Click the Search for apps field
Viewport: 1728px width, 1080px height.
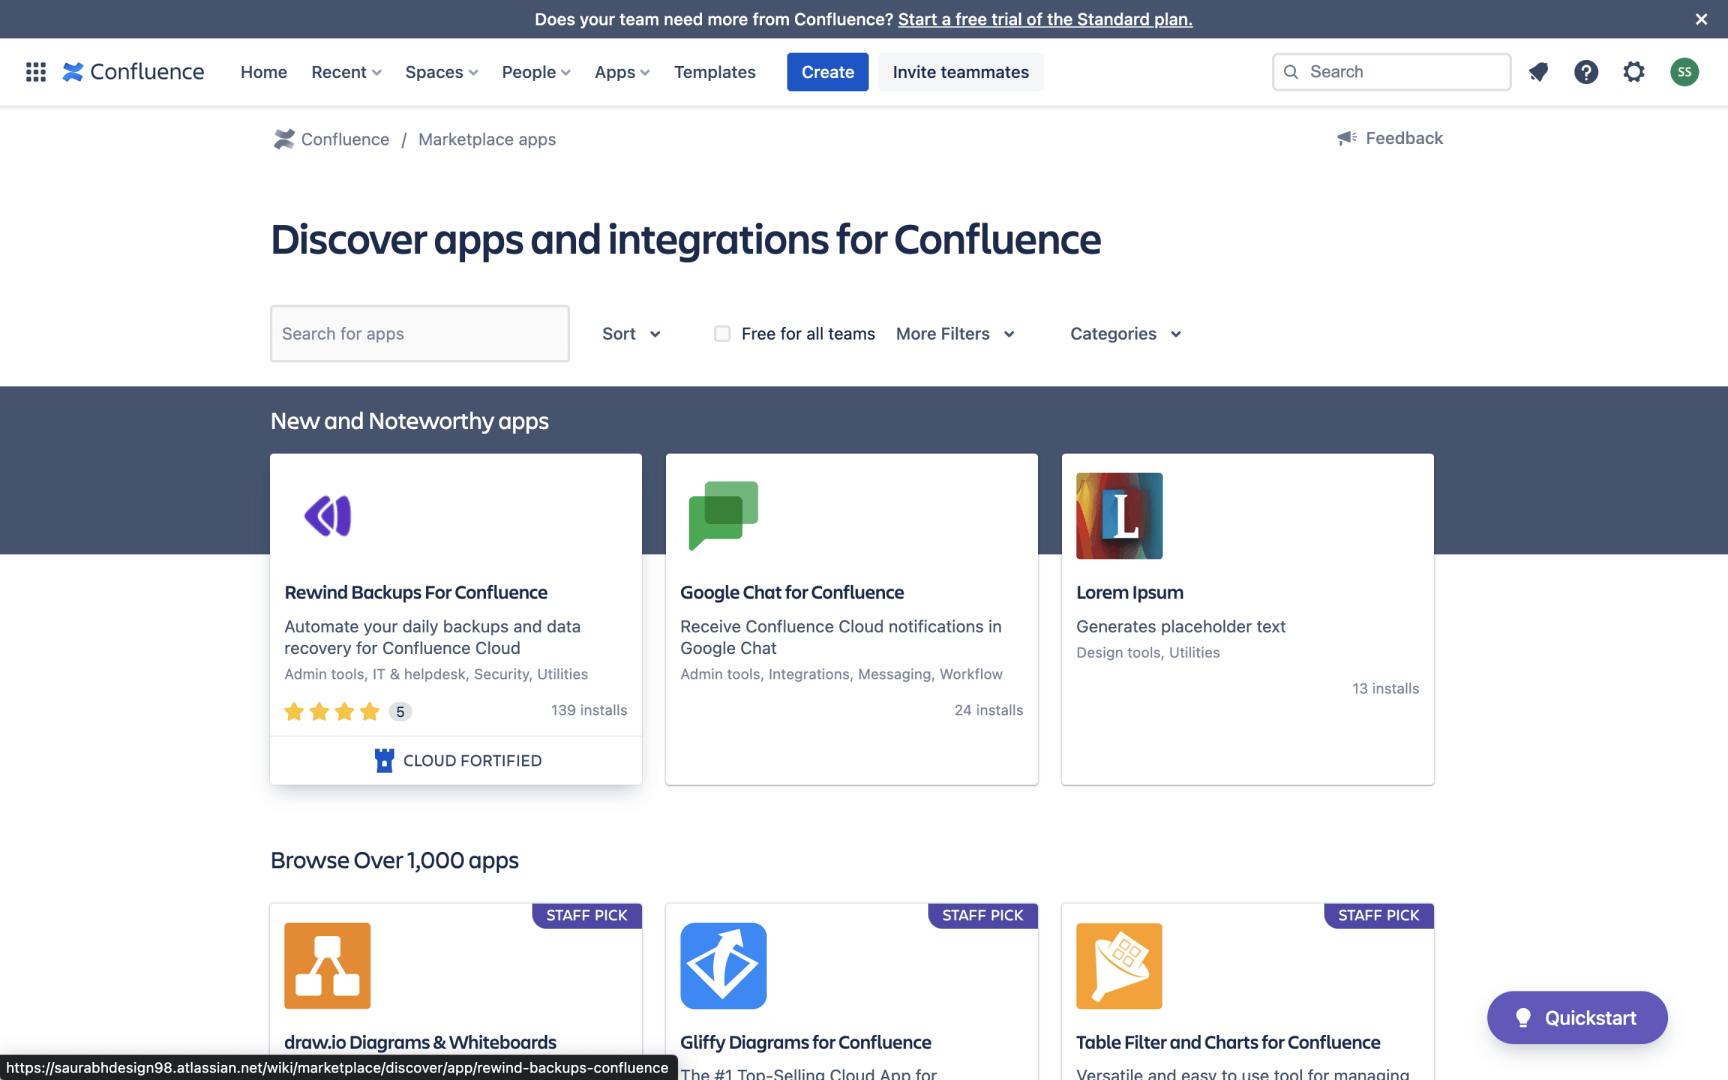pyautogui.click(x=420, y=334)
